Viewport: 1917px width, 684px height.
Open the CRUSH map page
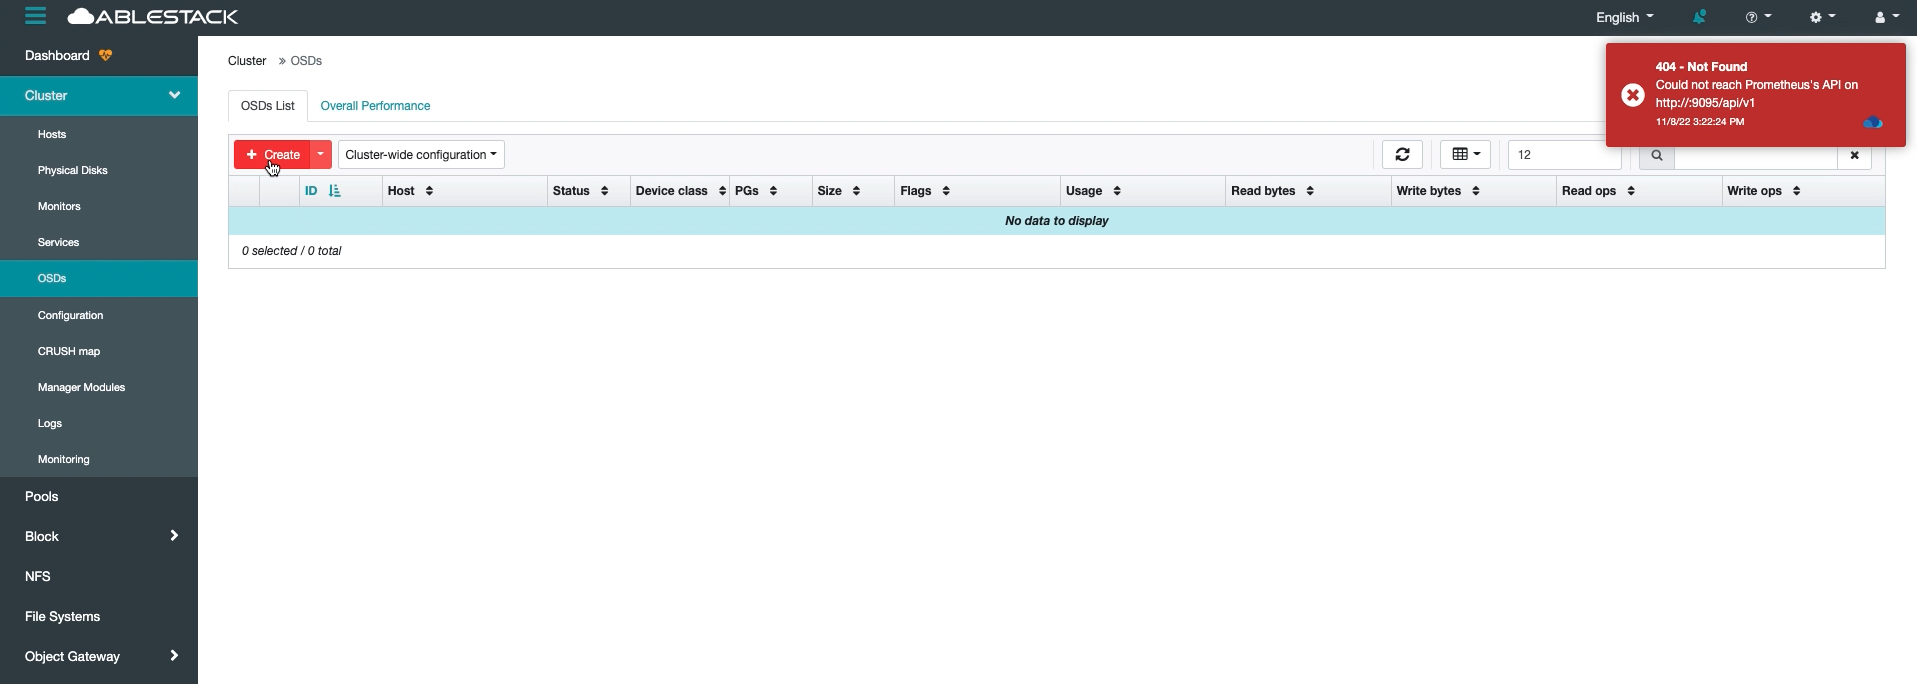pos(68,351)
